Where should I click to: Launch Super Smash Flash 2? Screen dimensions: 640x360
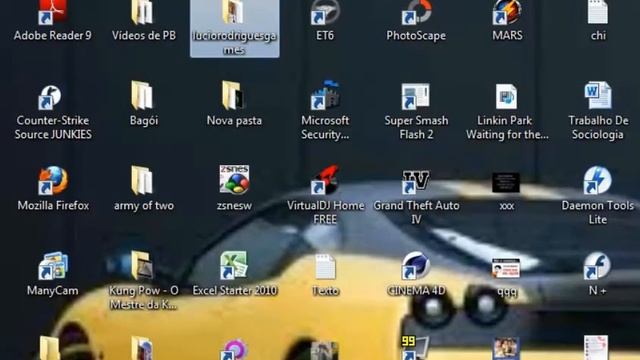click(416, 111)
